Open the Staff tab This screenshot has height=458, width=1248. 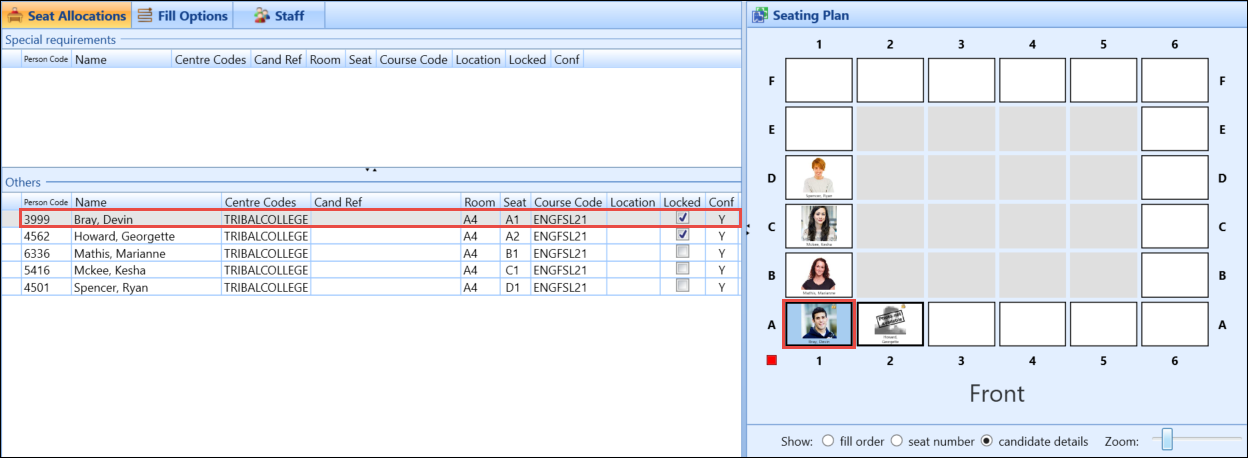(279, 15)
